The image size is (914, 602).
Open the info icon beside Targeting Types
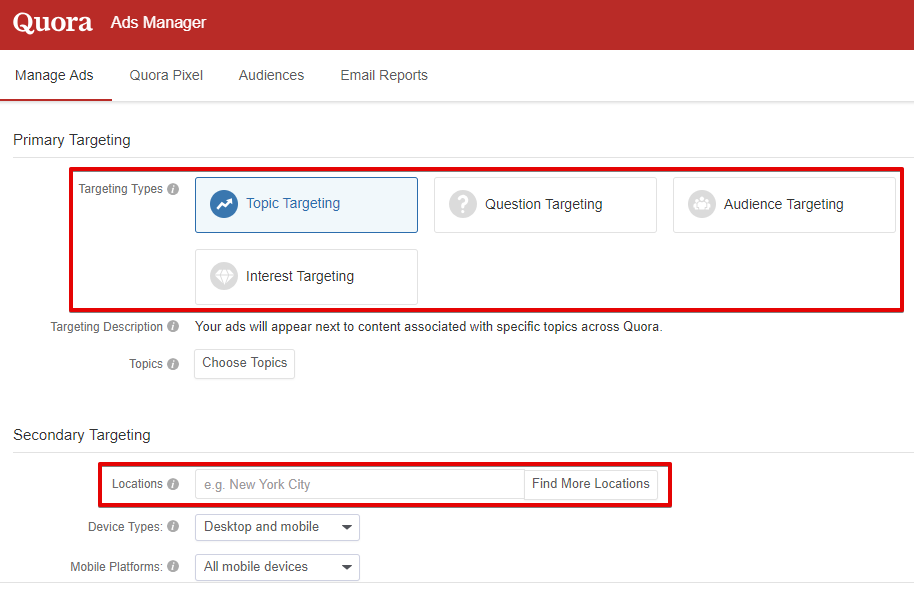click(x=173, y=189)
